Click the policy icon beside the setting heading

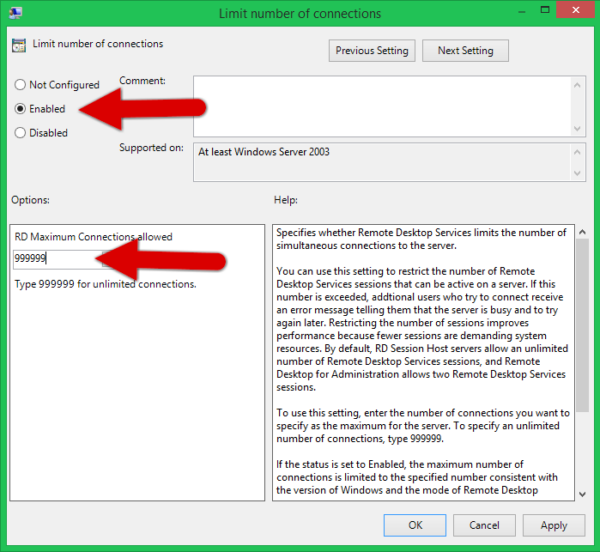tap(20, 45)
